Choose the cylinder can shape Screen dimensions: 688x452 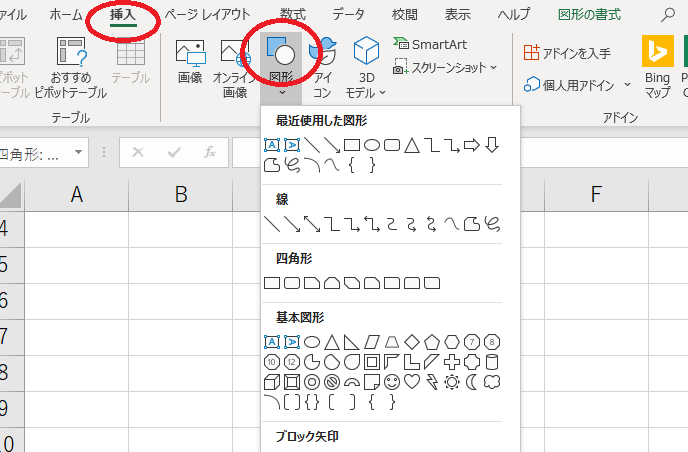pos(492,362)
